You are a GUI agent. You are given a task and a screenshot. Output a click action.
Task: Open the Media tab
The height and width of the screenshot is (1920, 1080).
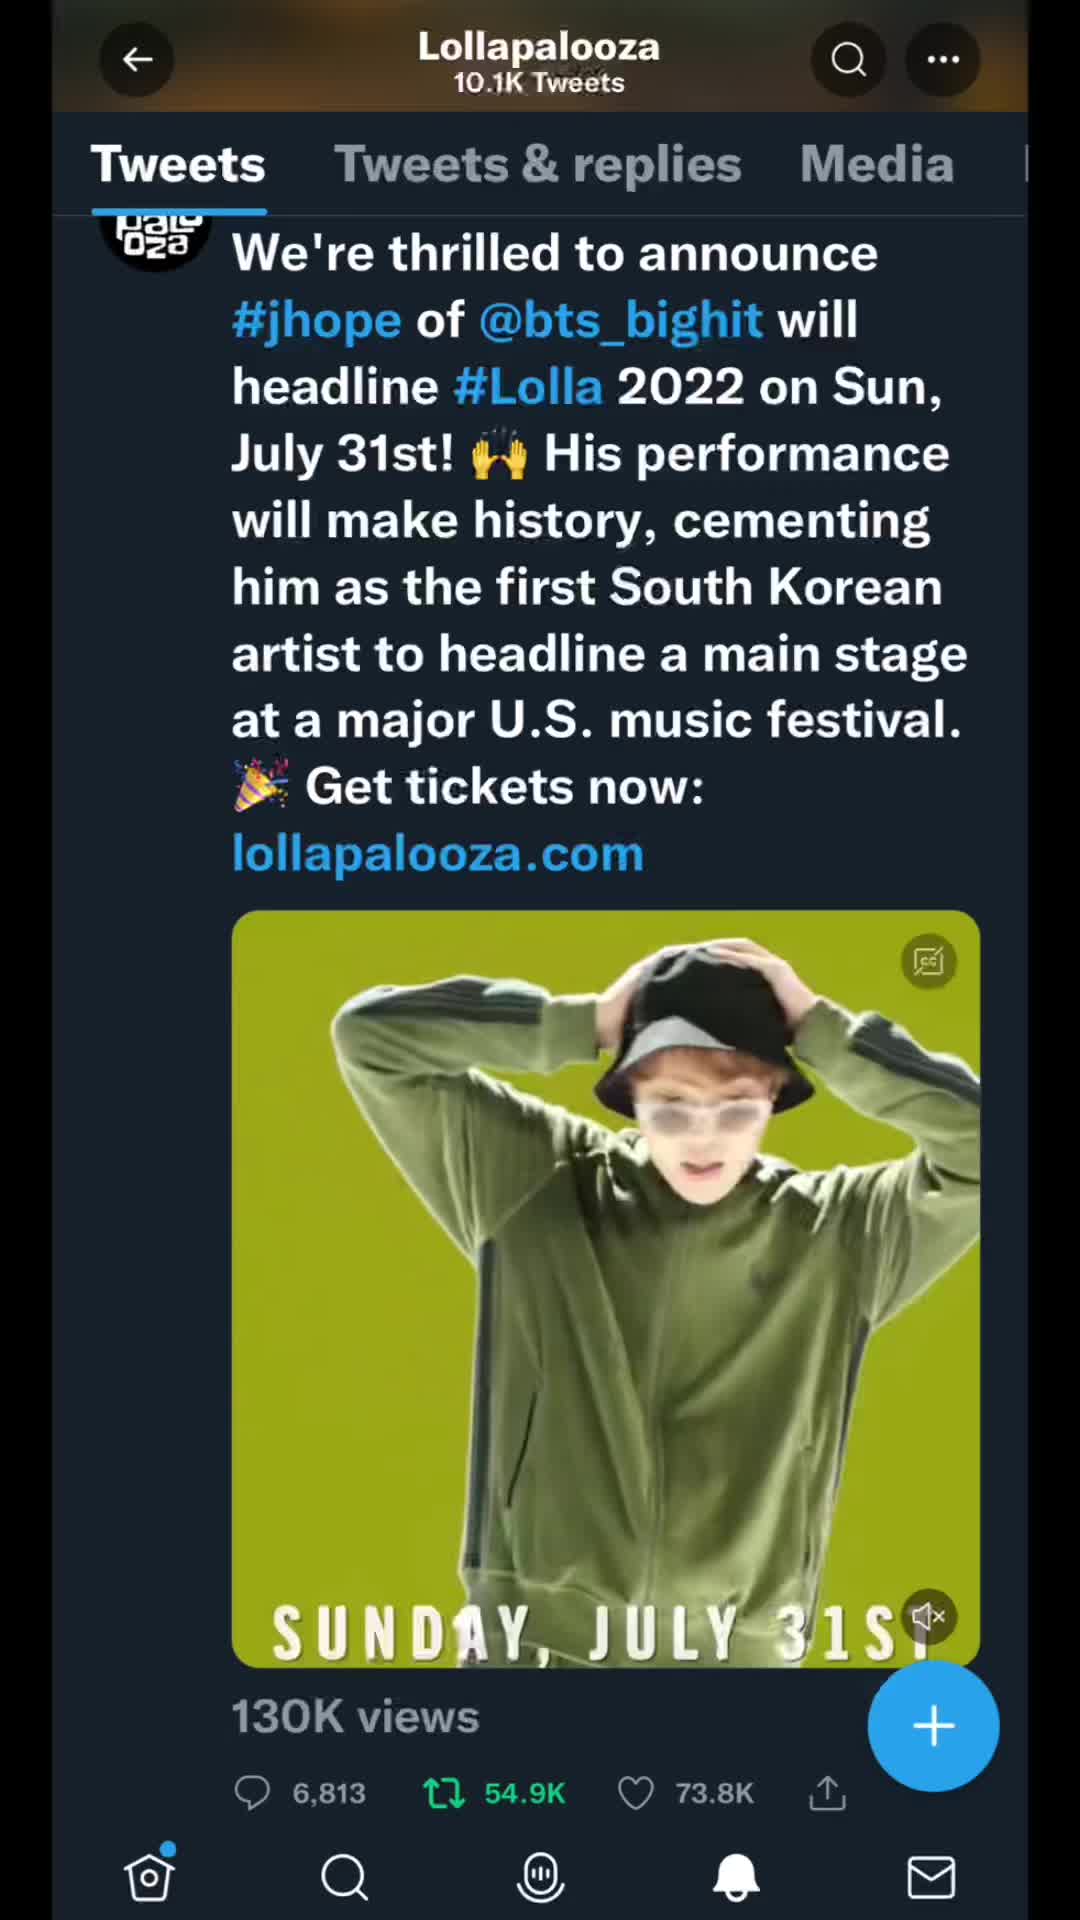click(876, 165)
